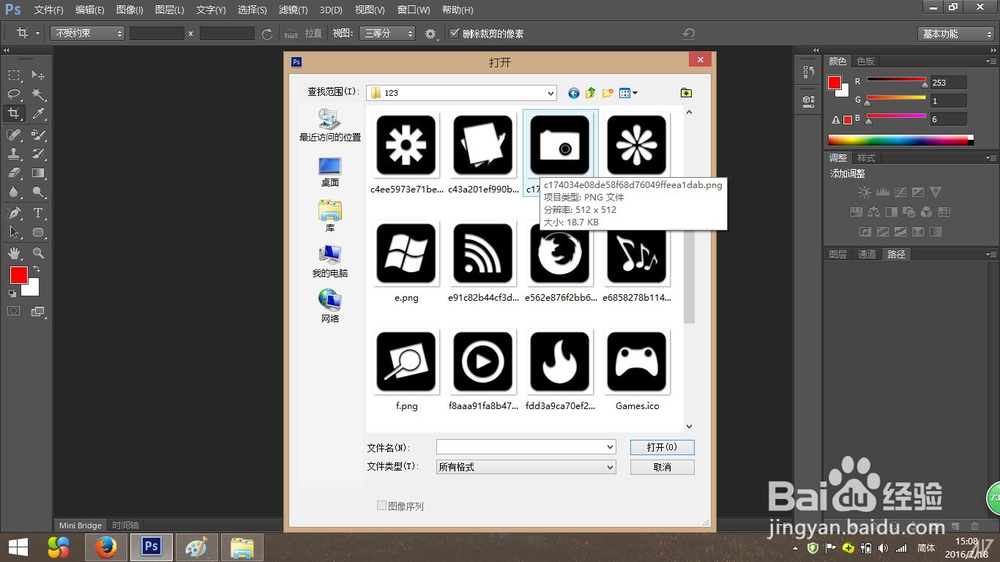Select the Crop tool in toolbox
Image resolution: width=1000 pixels, height=562 pixels.
[13, 114]
